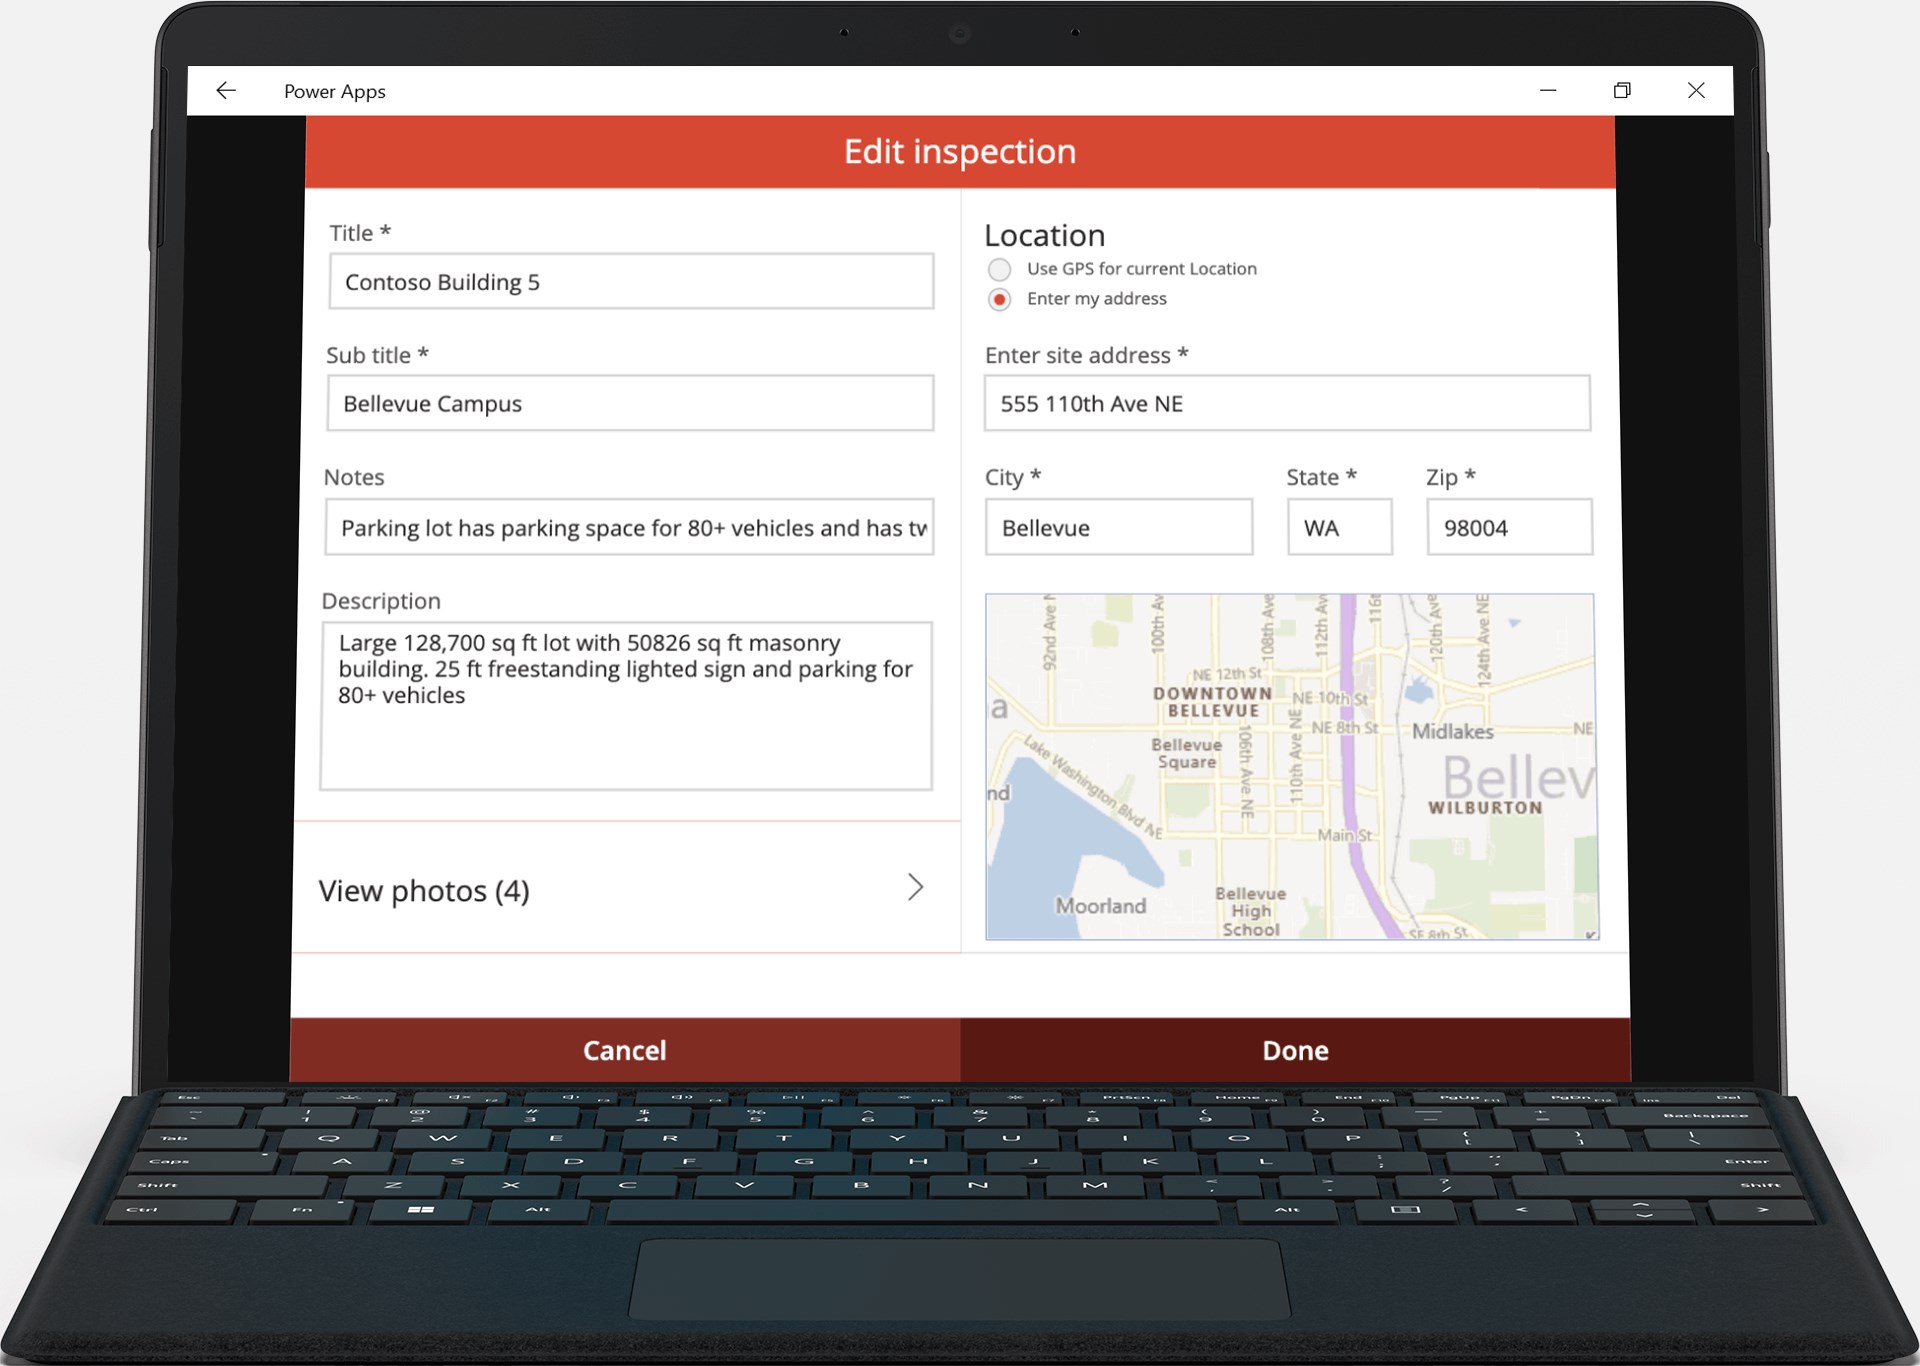Click the Done button to save
The width and height of the screenshot is (1920, 1366).
pyautogui.click(x=1294, y=1050)
